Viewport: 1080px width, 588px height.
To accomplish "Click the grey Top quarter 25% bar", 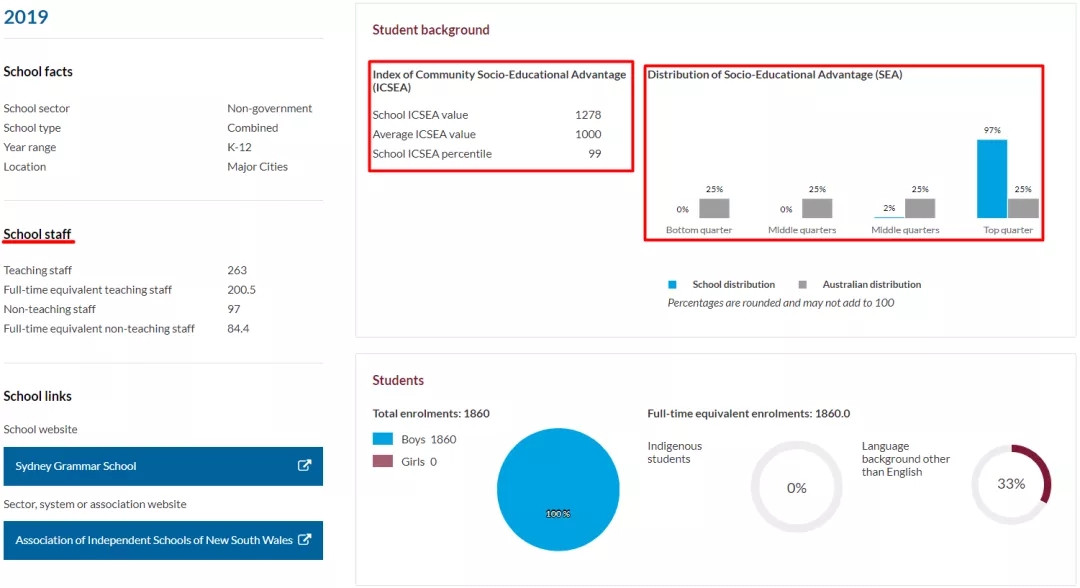I will pyautogui.click(x=1023, y=208).
